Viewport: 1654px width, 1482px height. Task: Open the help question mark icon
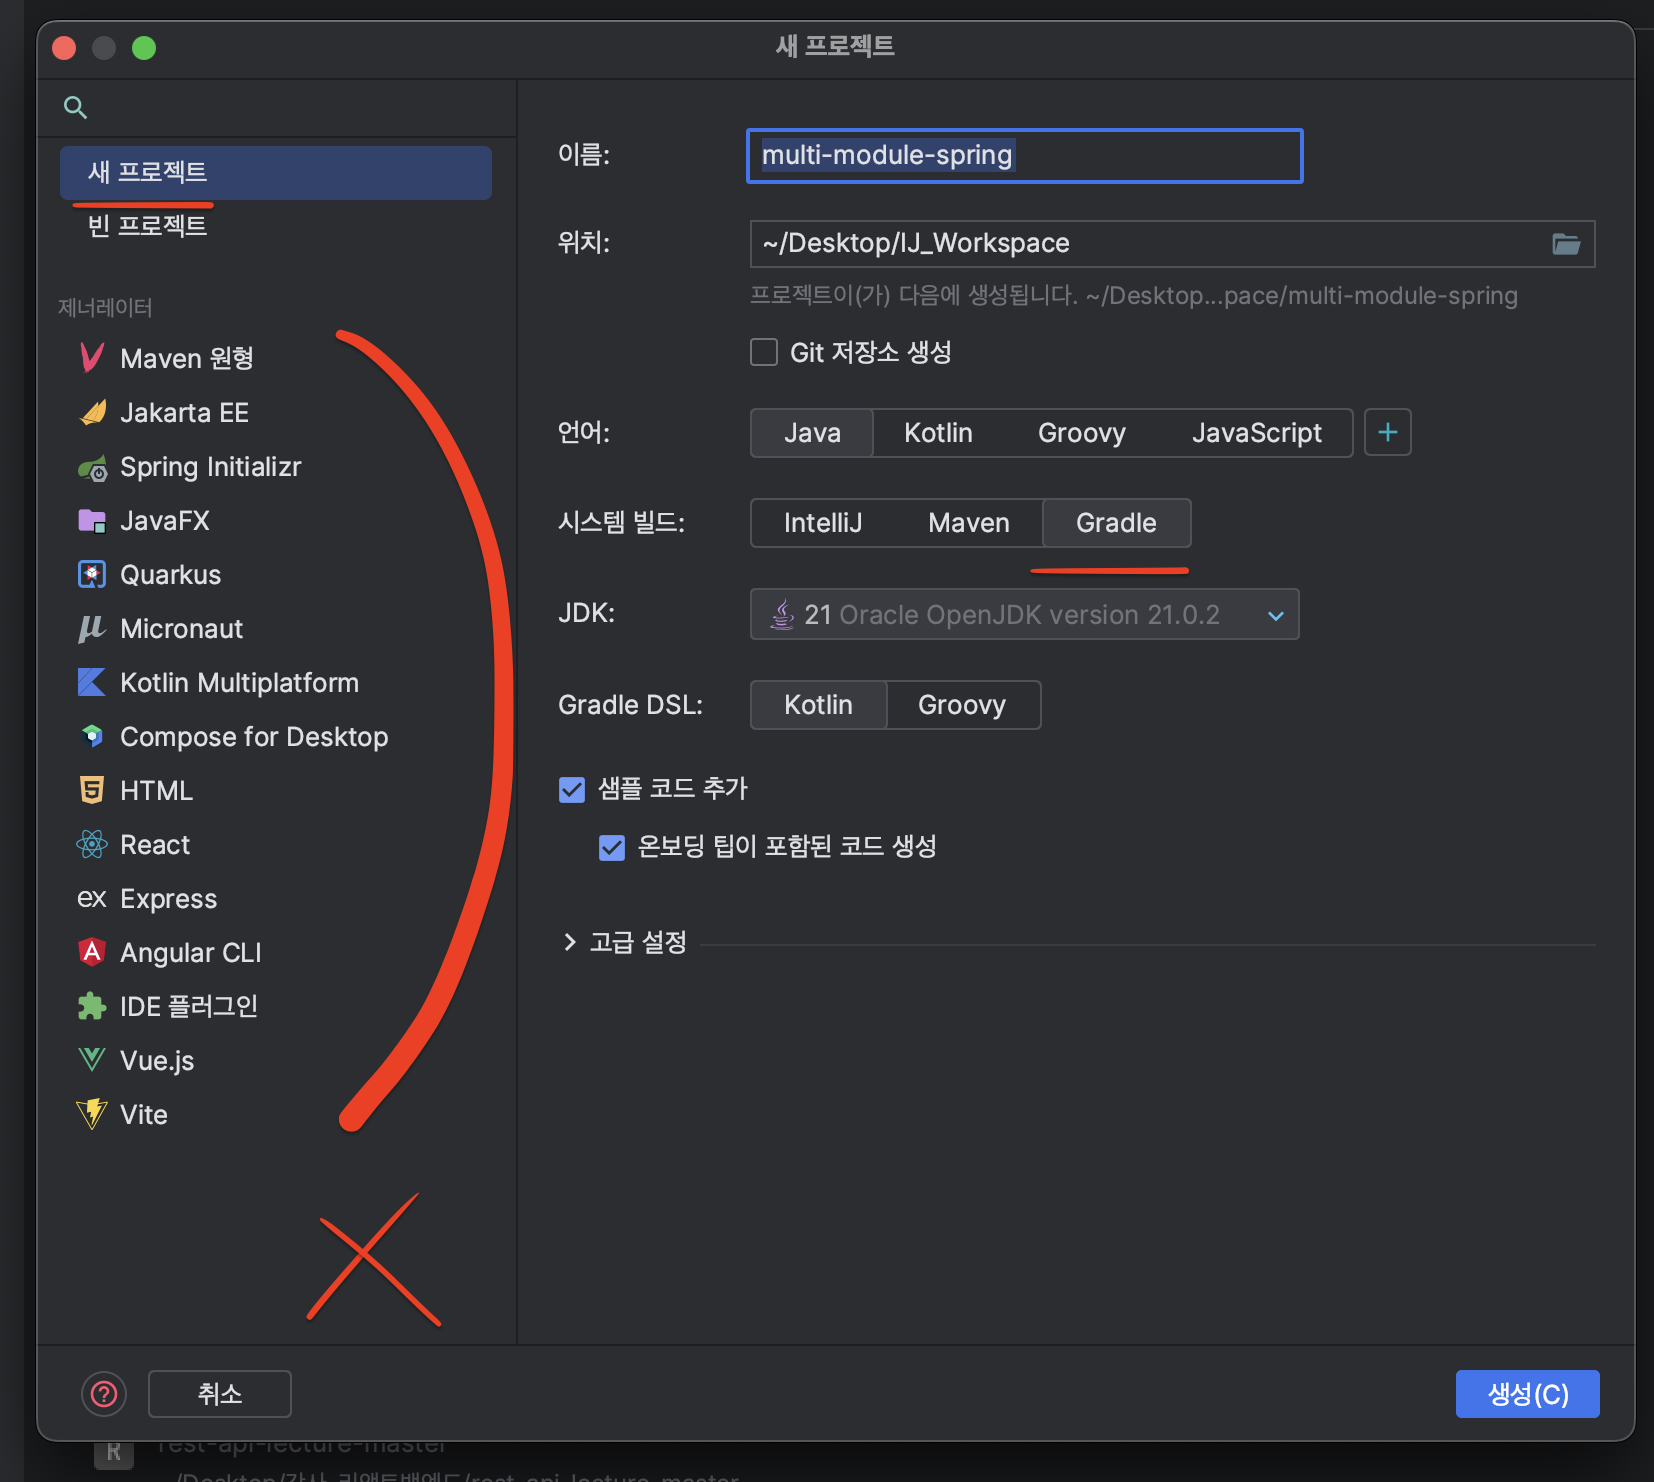tap(104, 1394)
